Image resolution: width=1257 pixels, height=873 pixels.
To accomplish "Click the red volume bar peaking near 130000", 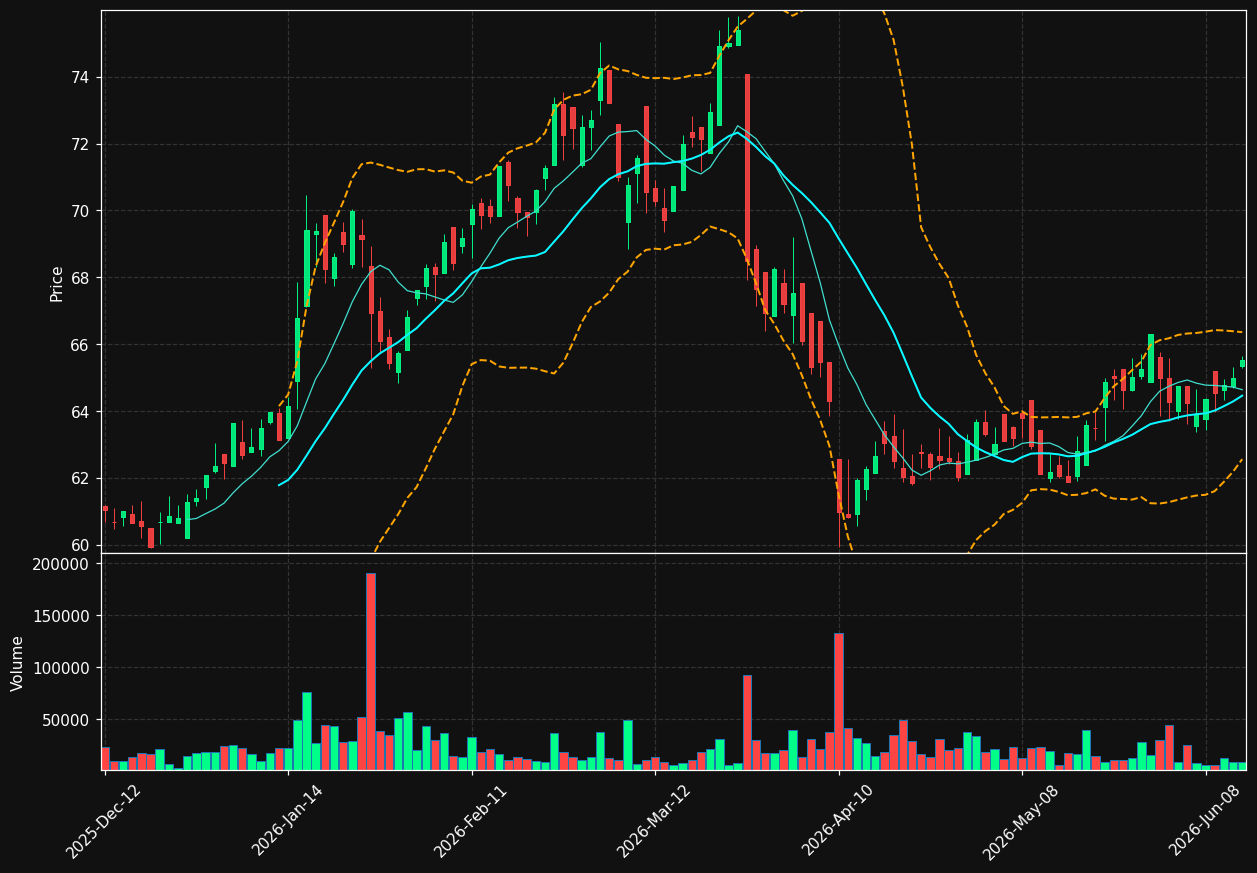I will 839,701.
